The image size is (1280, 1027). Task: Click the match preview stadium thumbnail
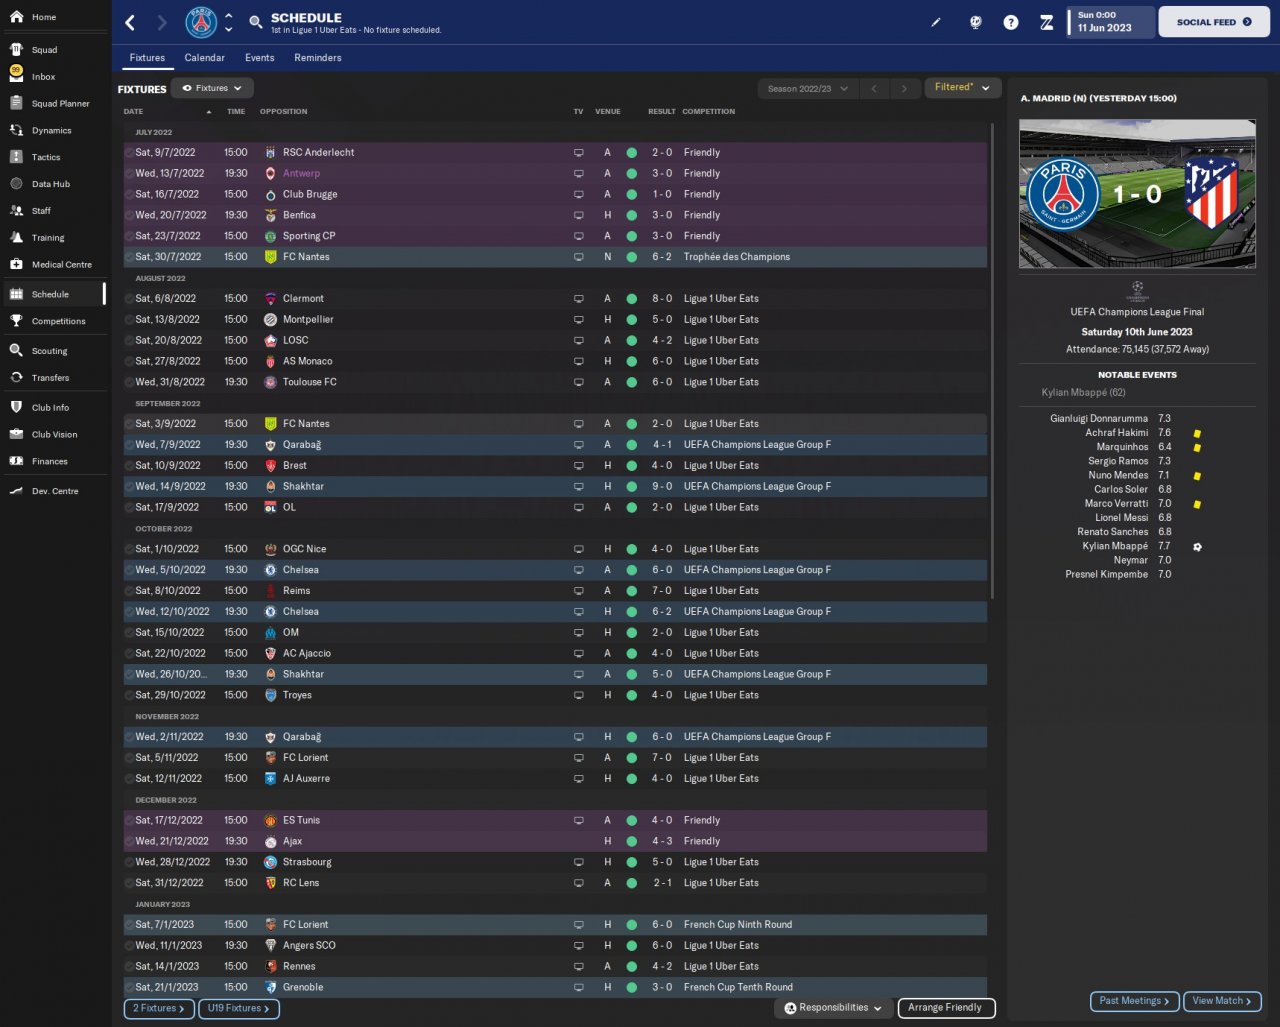coord(1137,194)
